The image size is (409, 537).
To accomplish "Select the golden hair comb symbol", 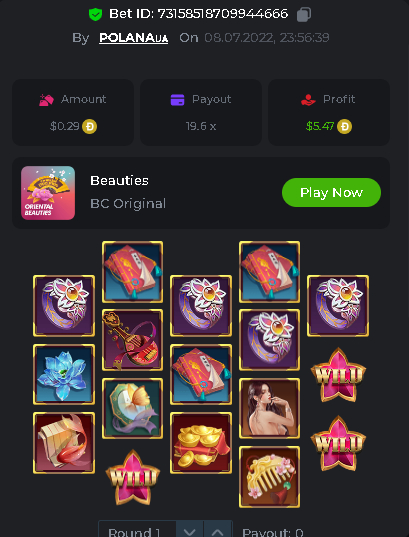I will click(270, 477).
